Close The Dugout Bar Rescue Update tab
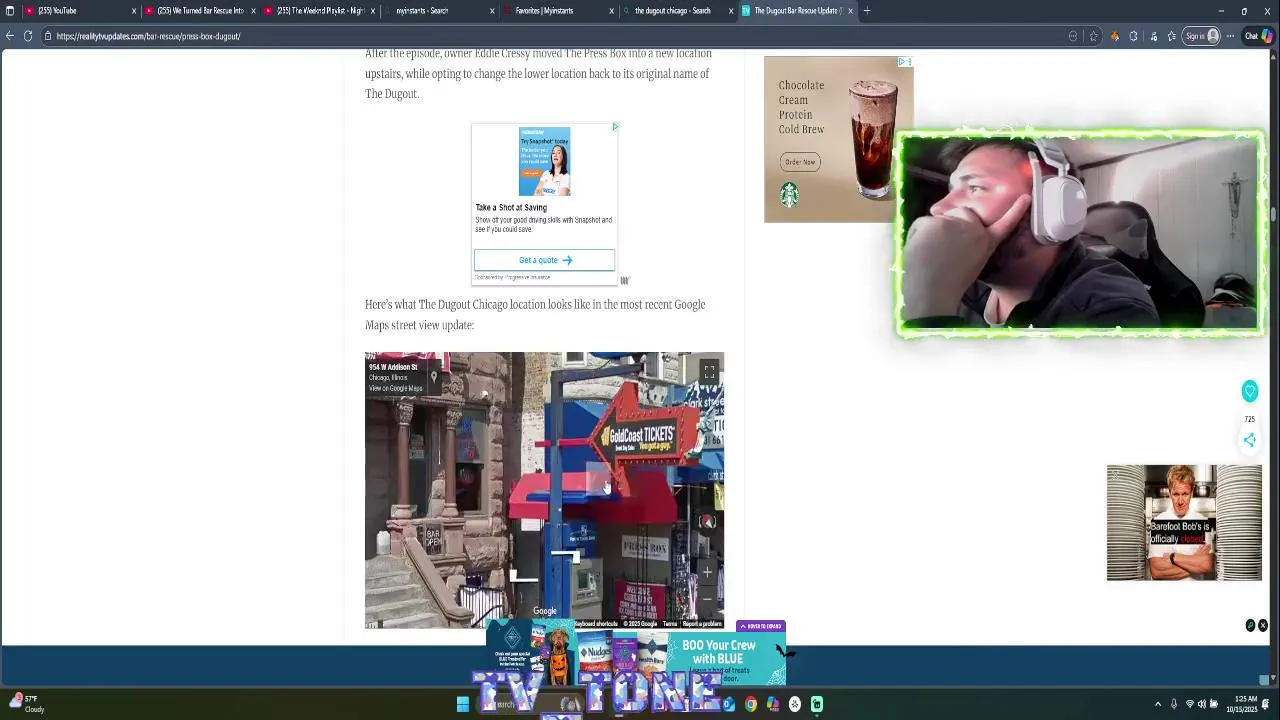1280x720 pixels. point(850,11)
